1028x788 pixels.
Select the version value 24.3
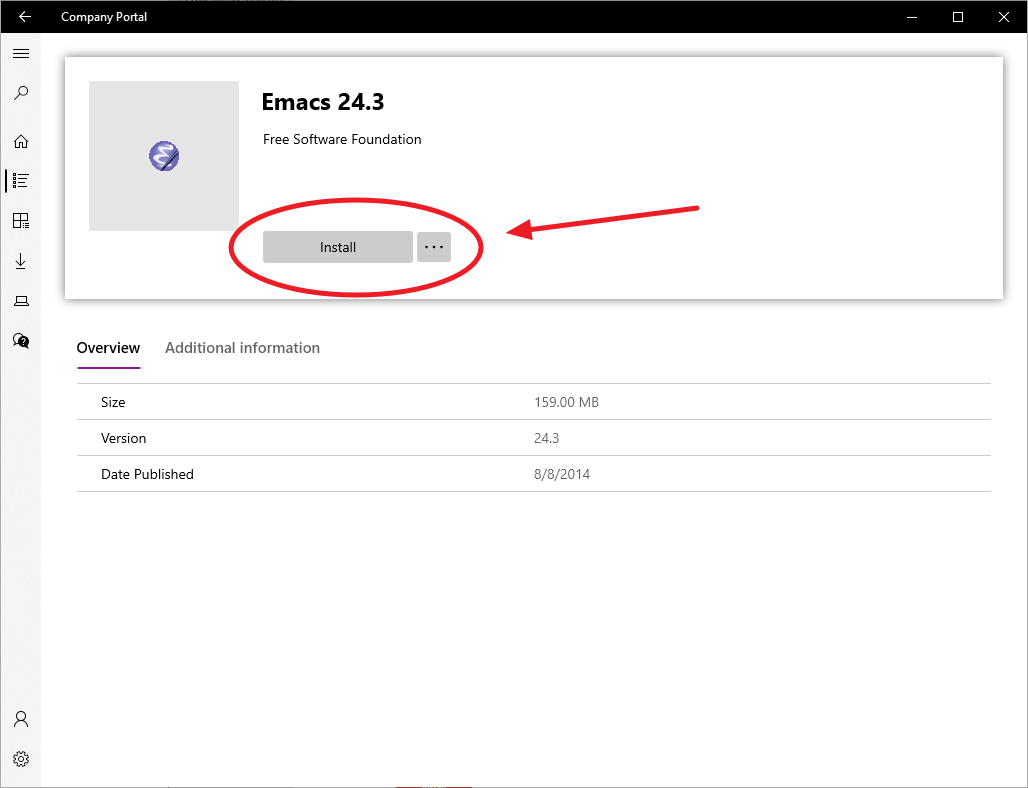[547, 439]
